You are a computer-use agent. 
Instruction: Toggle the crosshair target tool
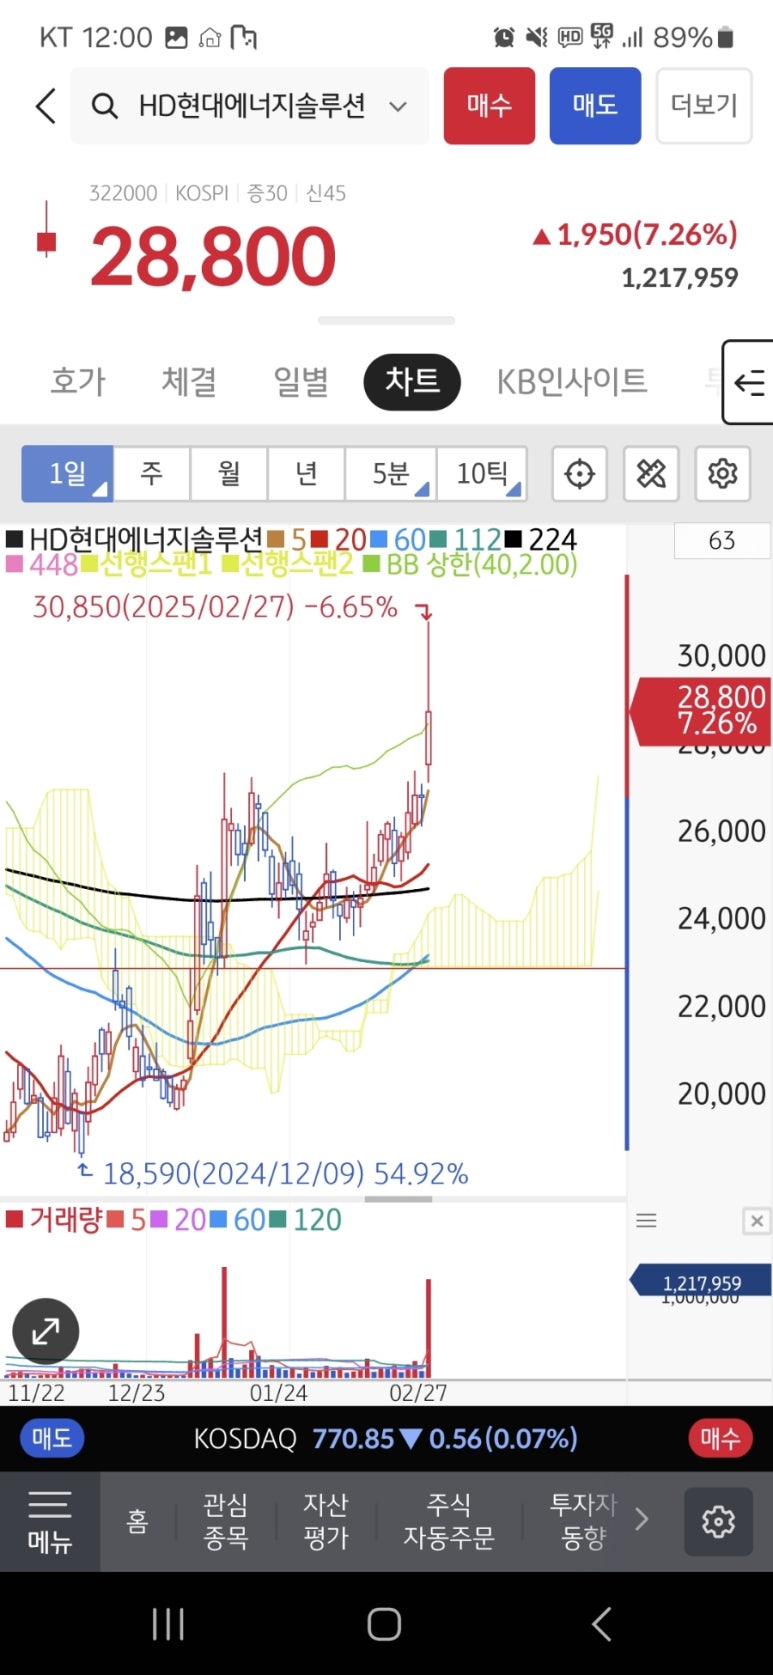point(579,473)
